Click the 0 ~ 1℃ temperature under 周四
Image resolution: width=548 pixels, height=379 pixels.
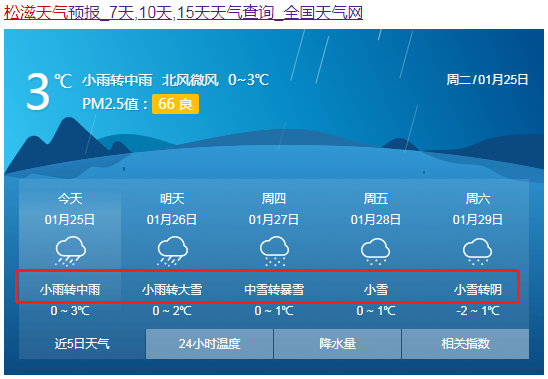(274, 310)
